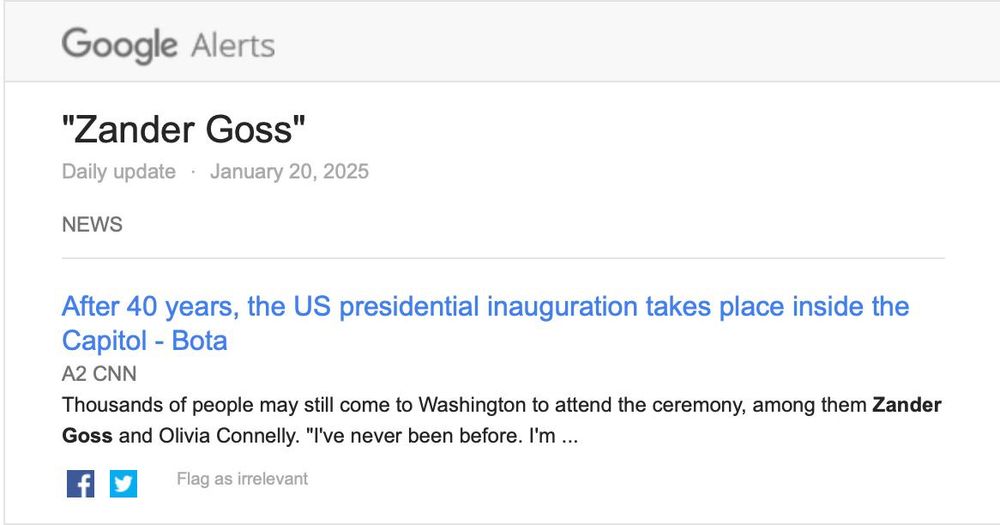Click 'Capitol - Bota' on headline's second line
Viewport: 1000px width, 525px height.
(x=145, y=340)
